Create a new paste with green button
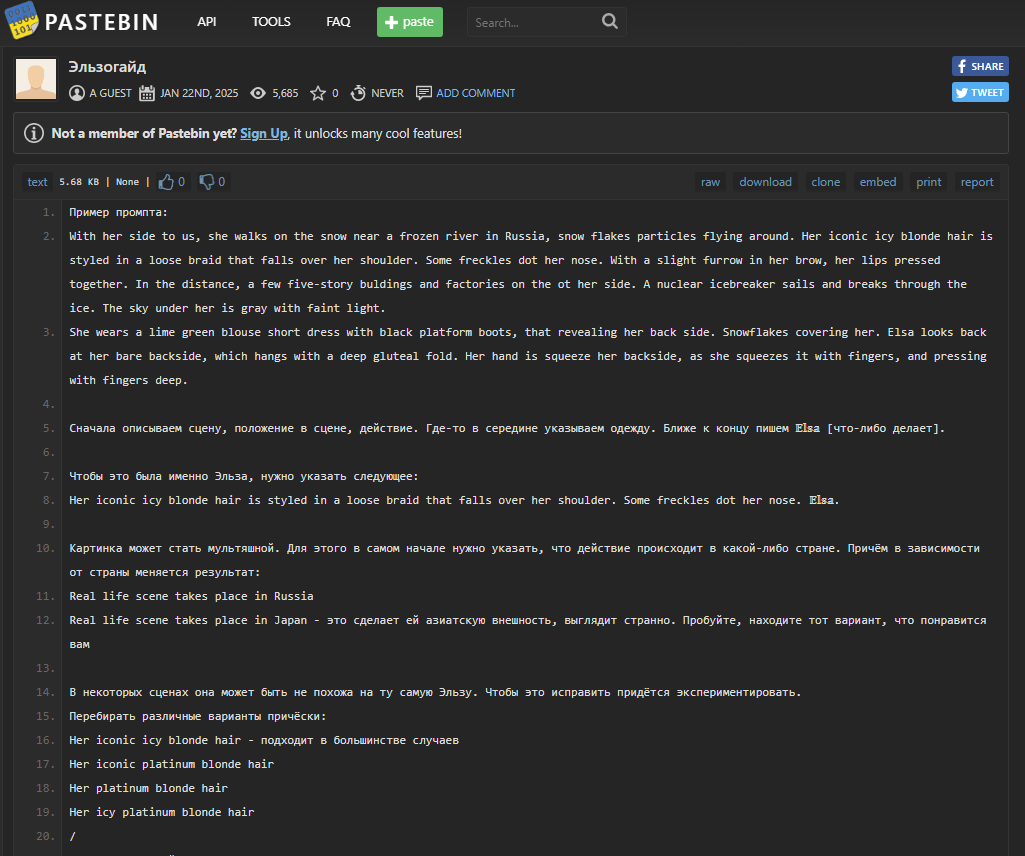The image size is (1025, 856). click(x=410, y=22)
